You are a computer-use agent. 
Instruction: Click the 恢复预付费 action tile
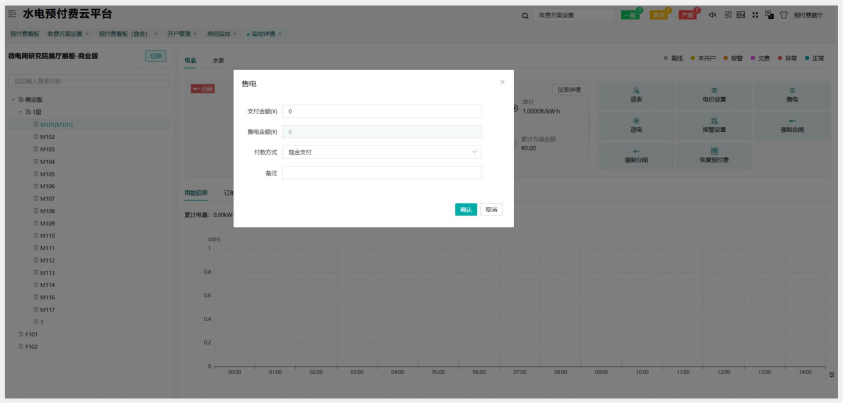[x=714, y=156]
